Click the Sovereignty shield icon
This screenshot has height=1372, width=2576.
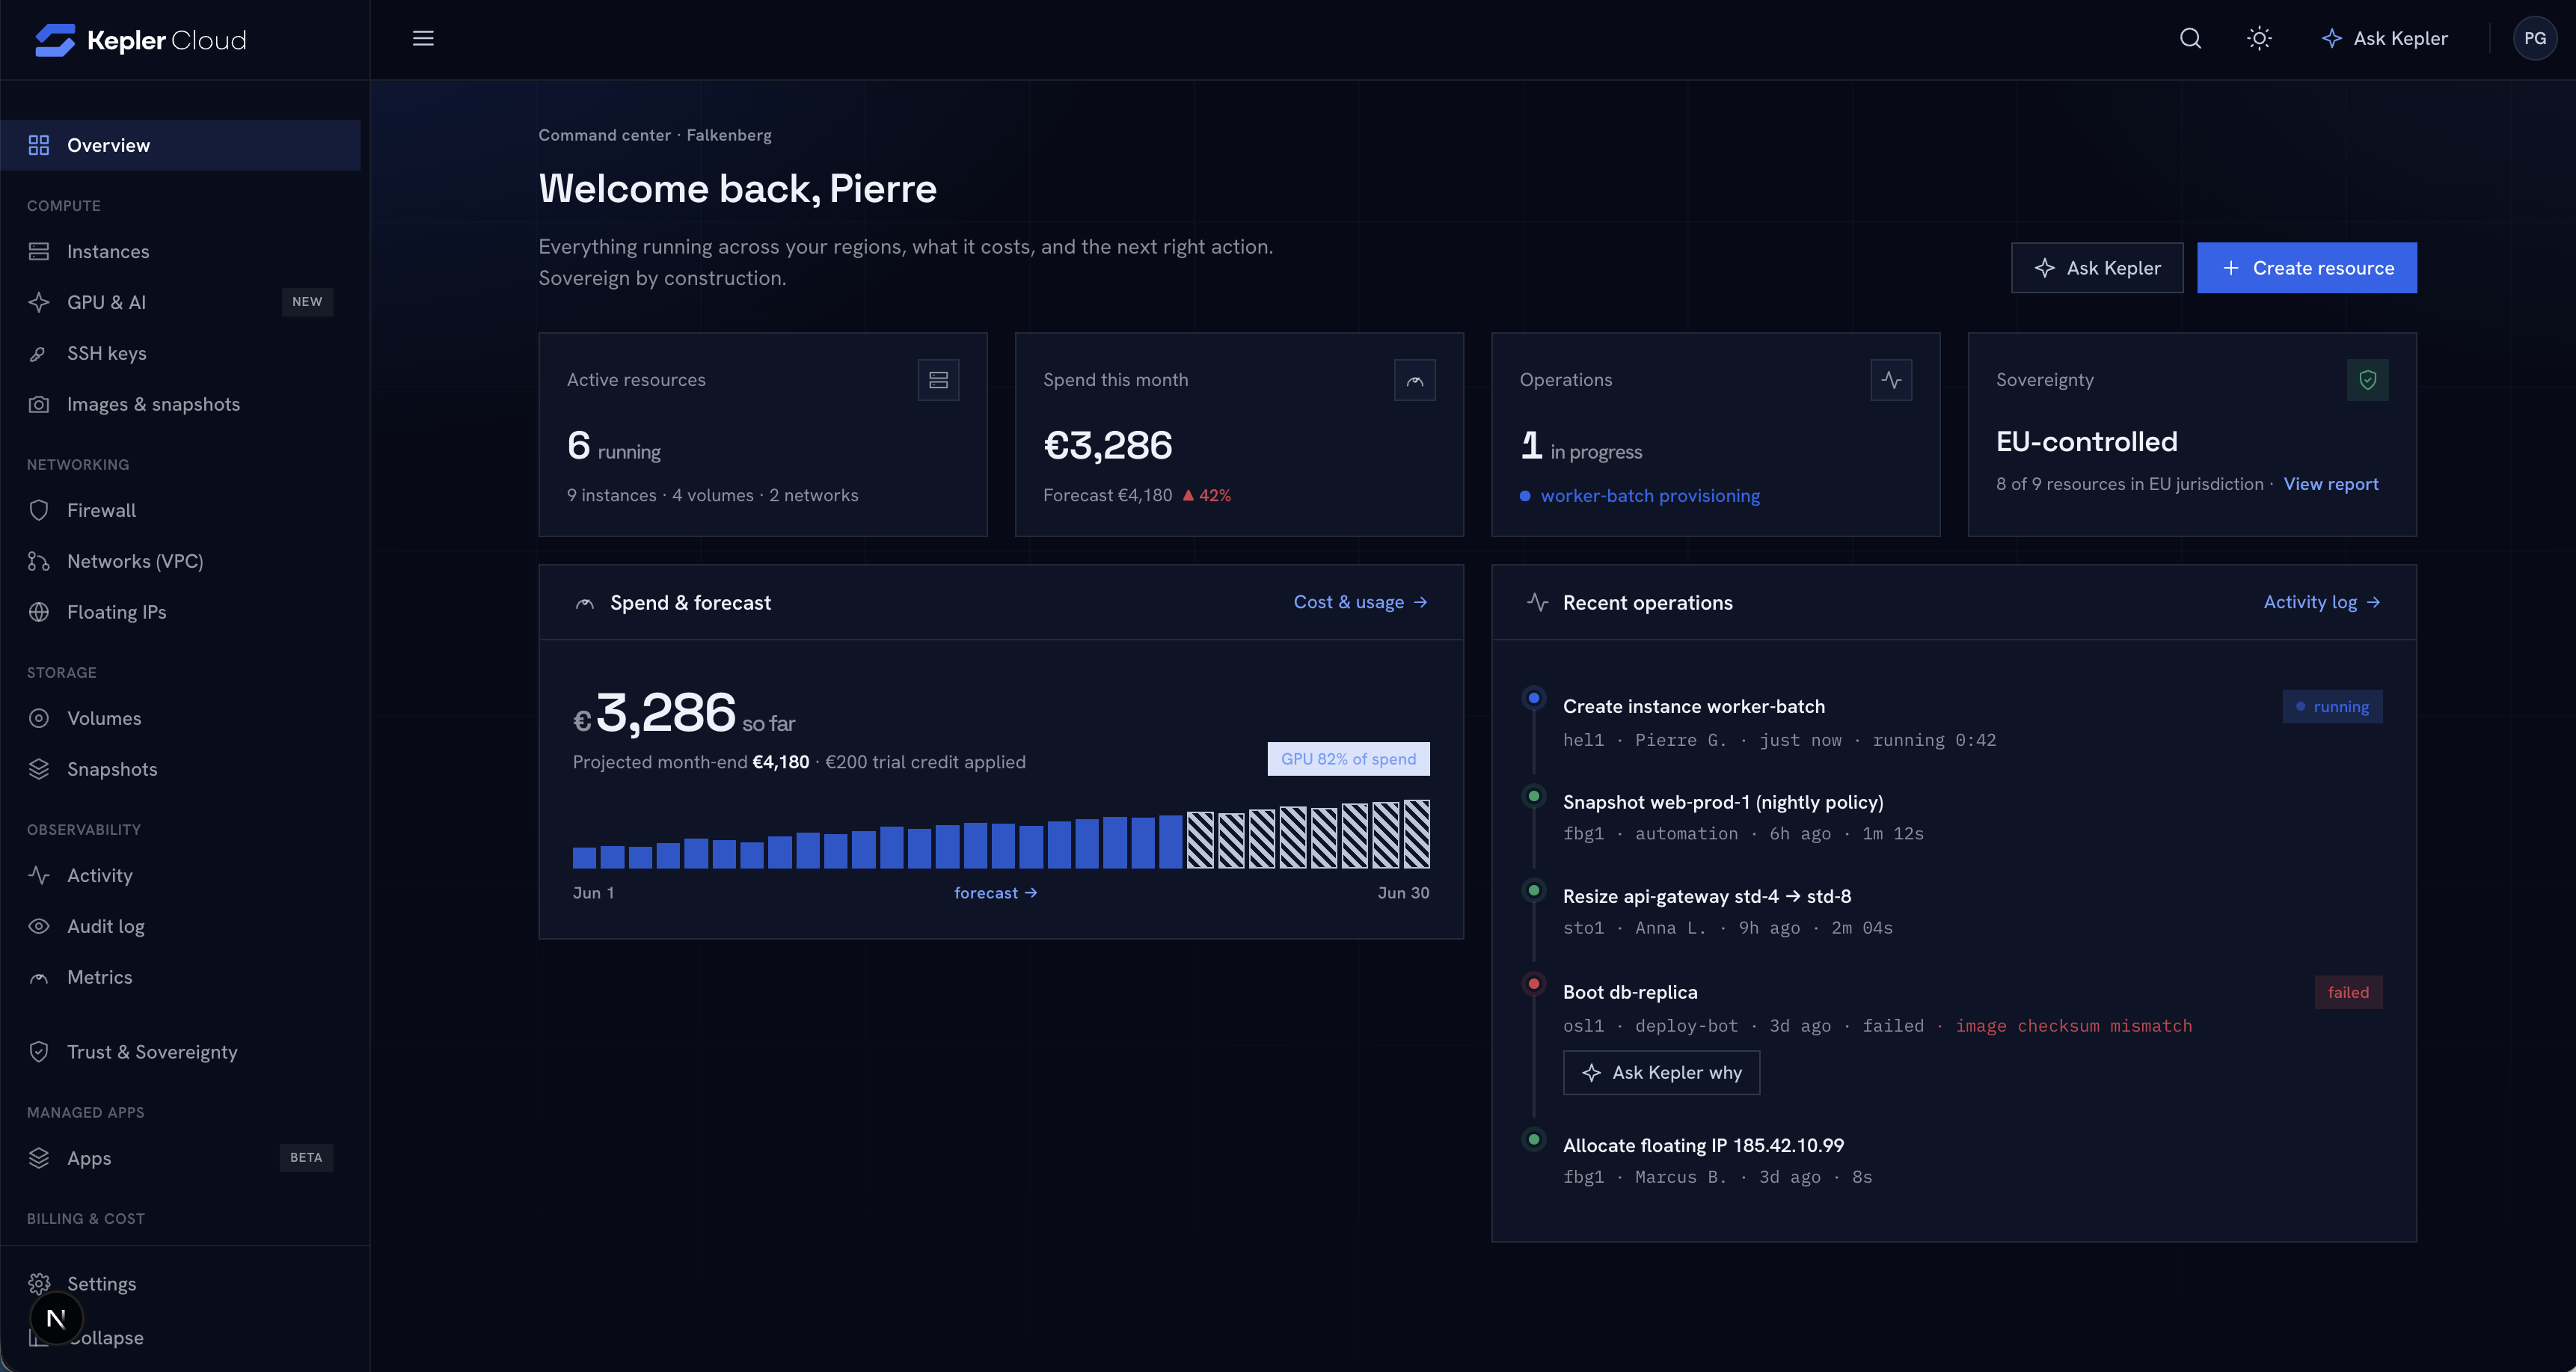tap(2367, 380)
